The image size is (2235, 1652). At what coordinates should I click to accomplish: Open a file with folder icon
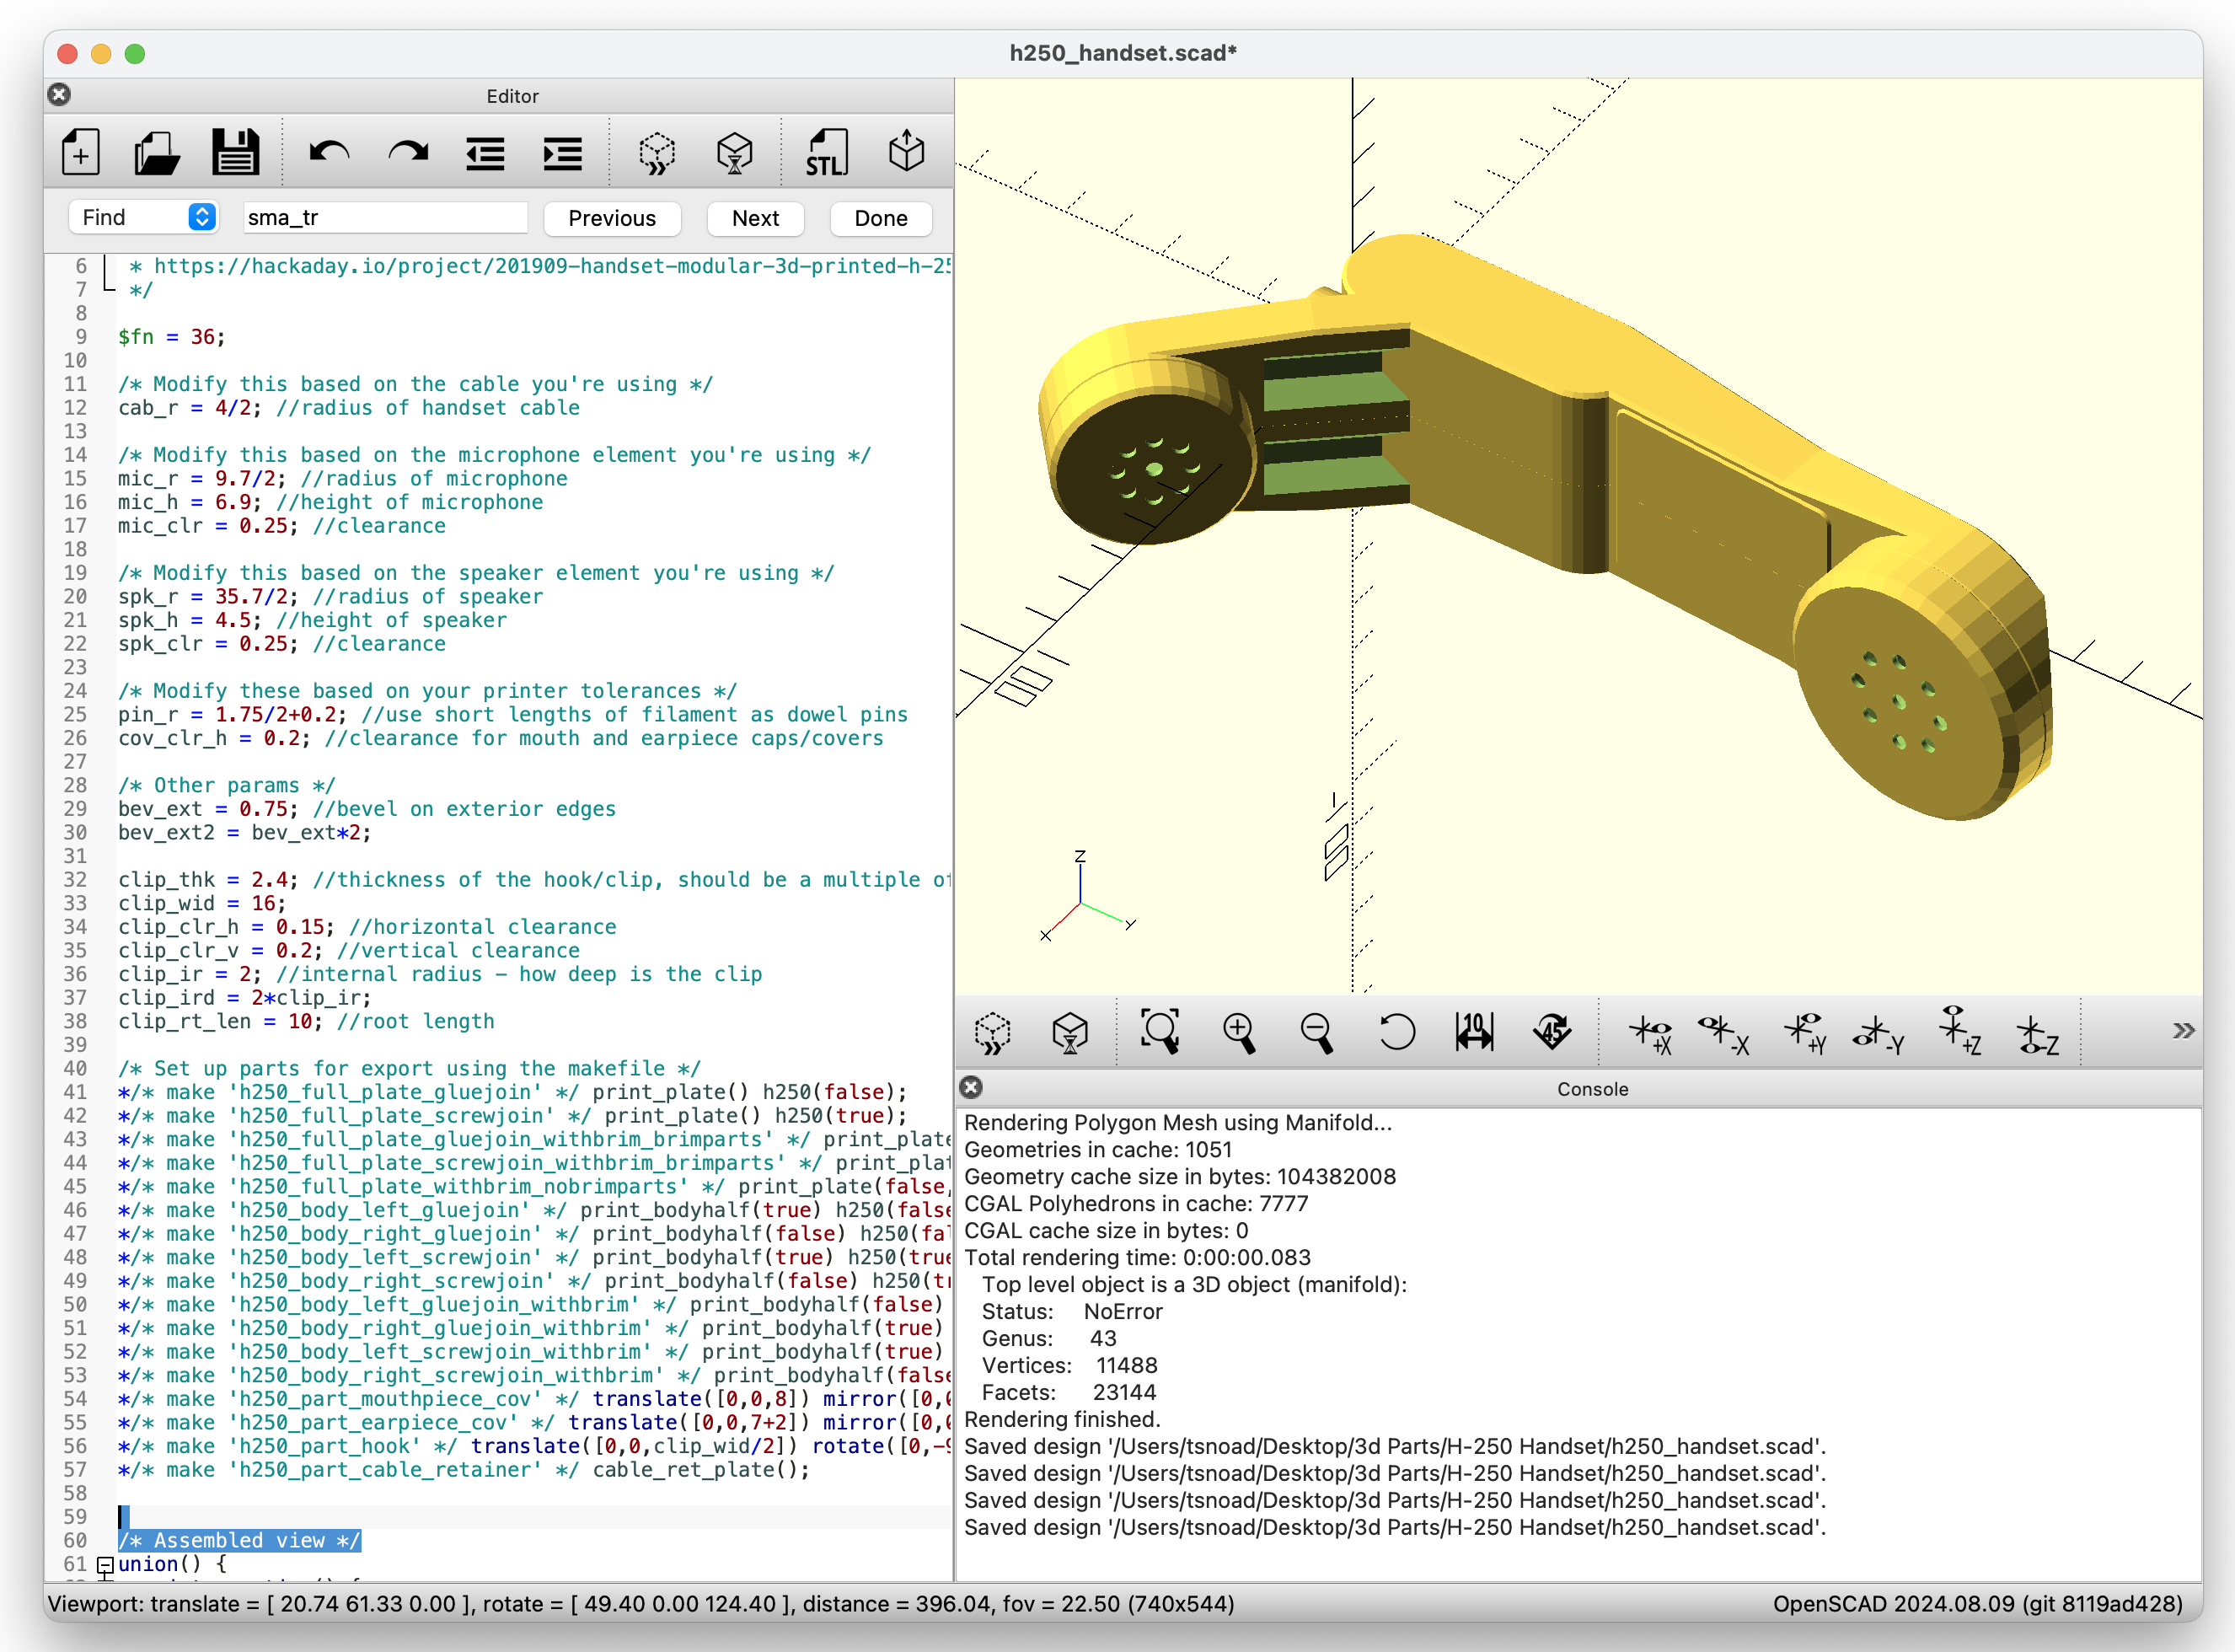(x=157, y=153)
